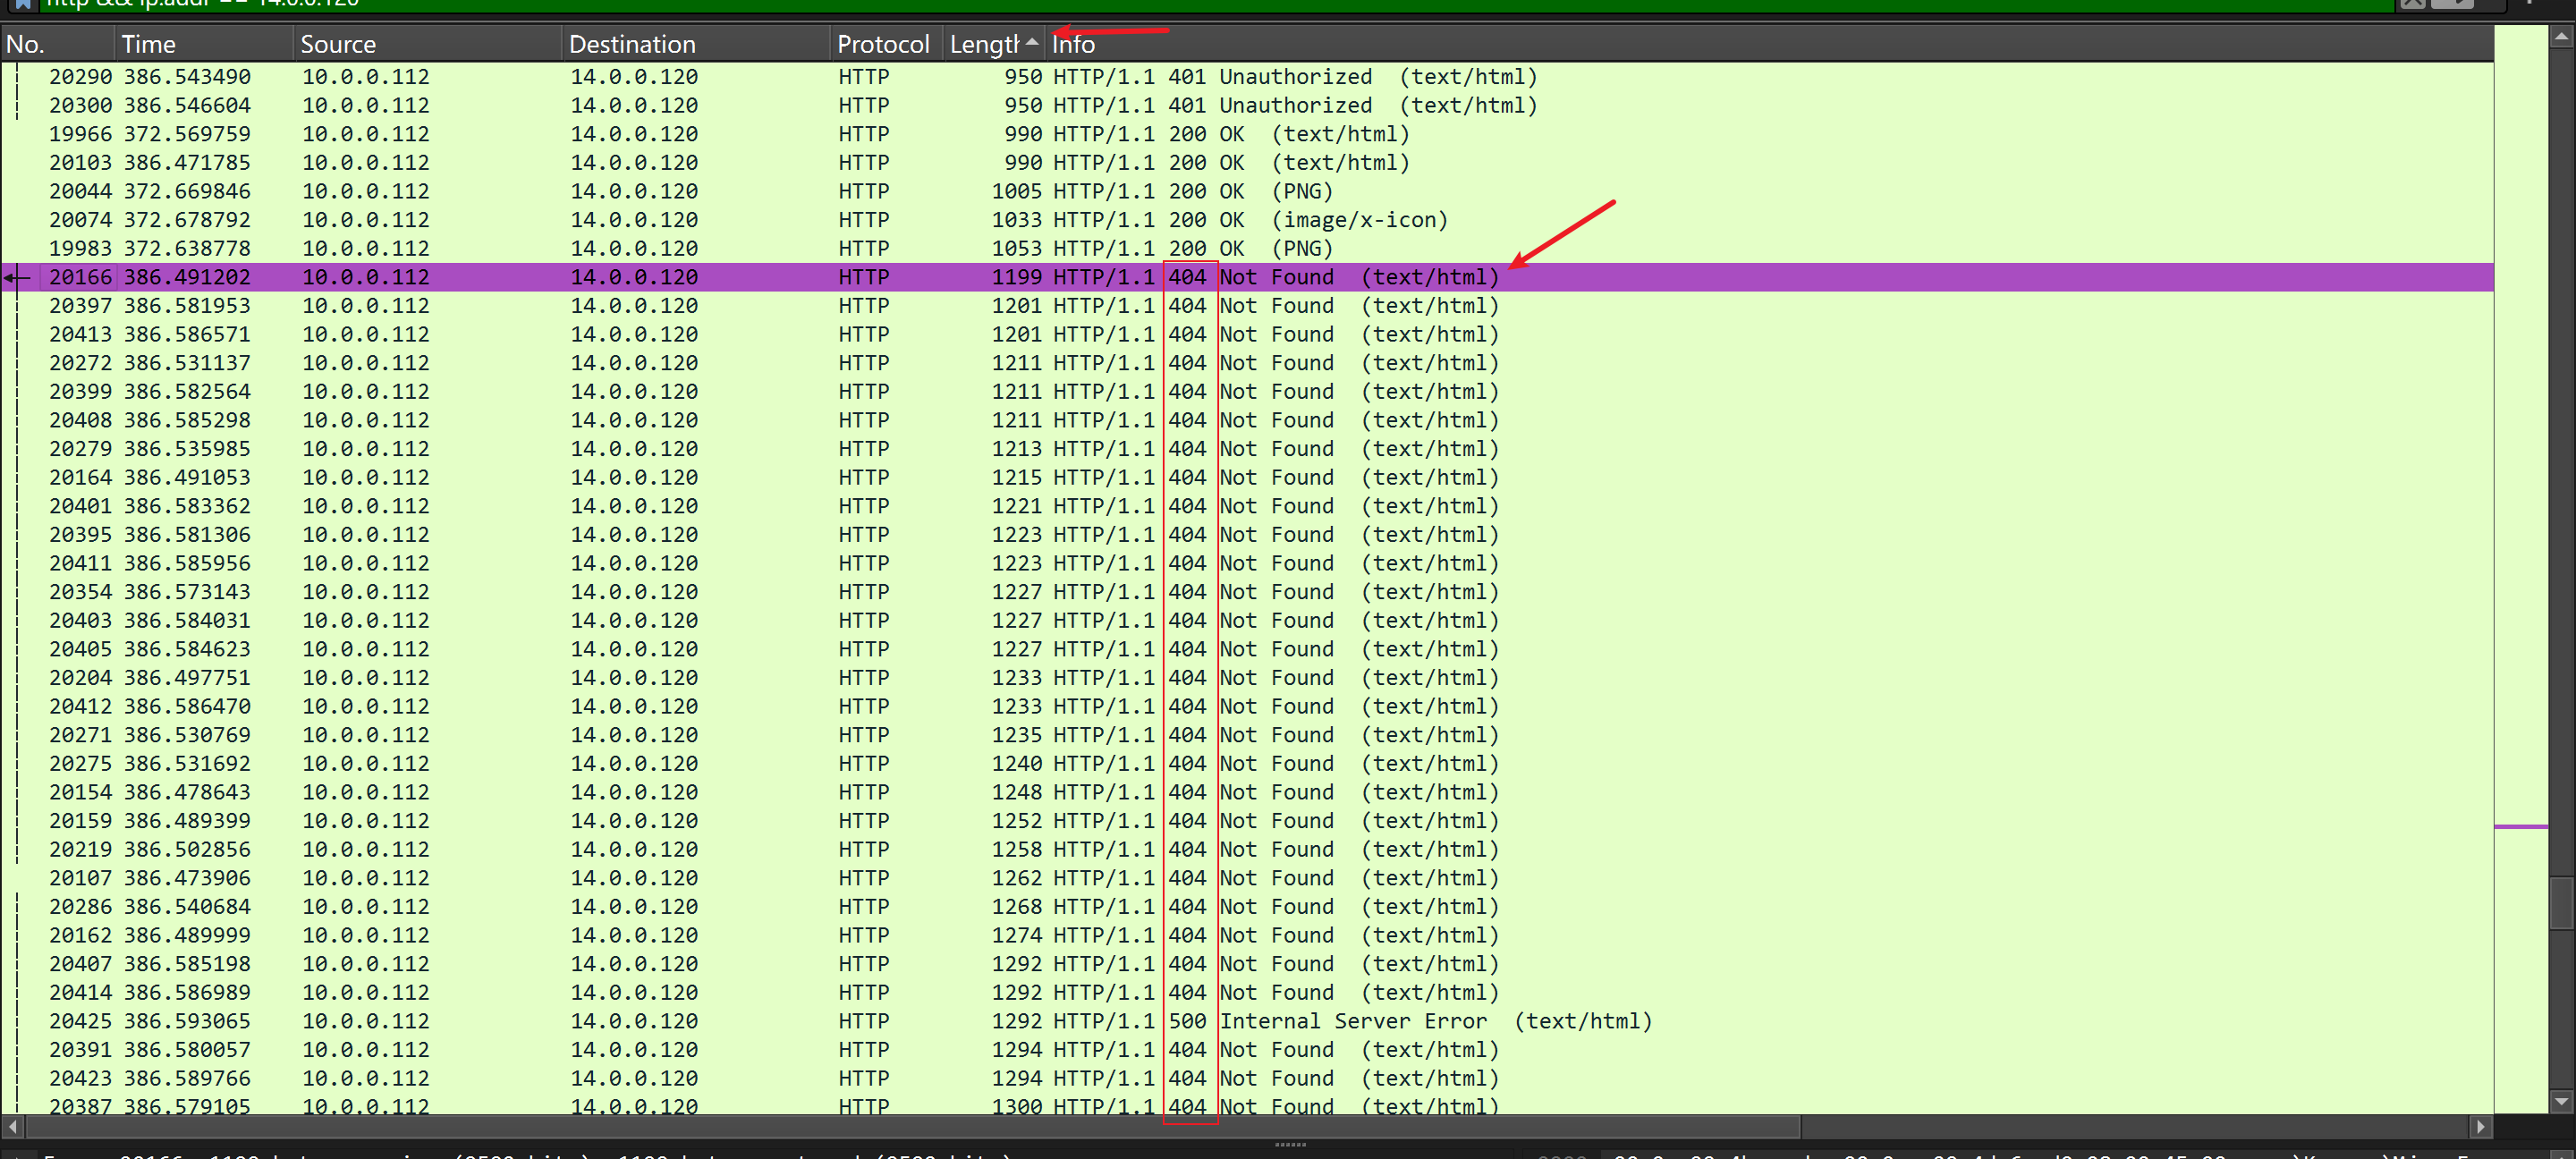The image size is (2576, 1159).
Task: Click vertical scrollbar down arrow
Action: [2560, 1101]
